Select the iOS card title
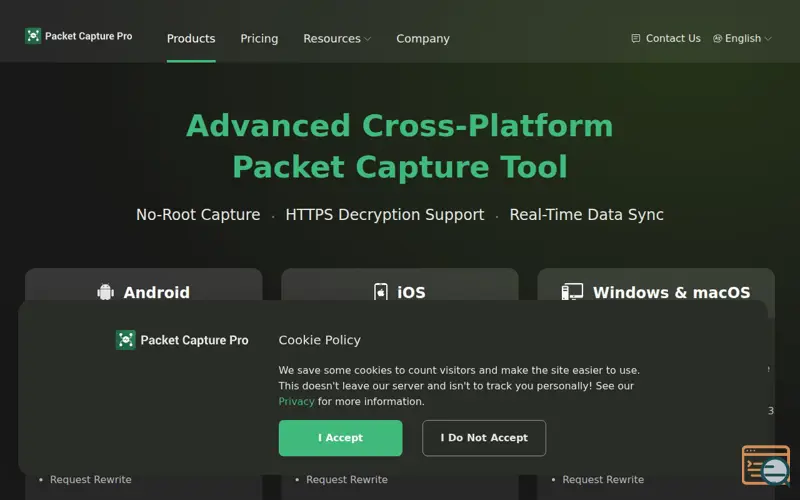 pos(411,292)
